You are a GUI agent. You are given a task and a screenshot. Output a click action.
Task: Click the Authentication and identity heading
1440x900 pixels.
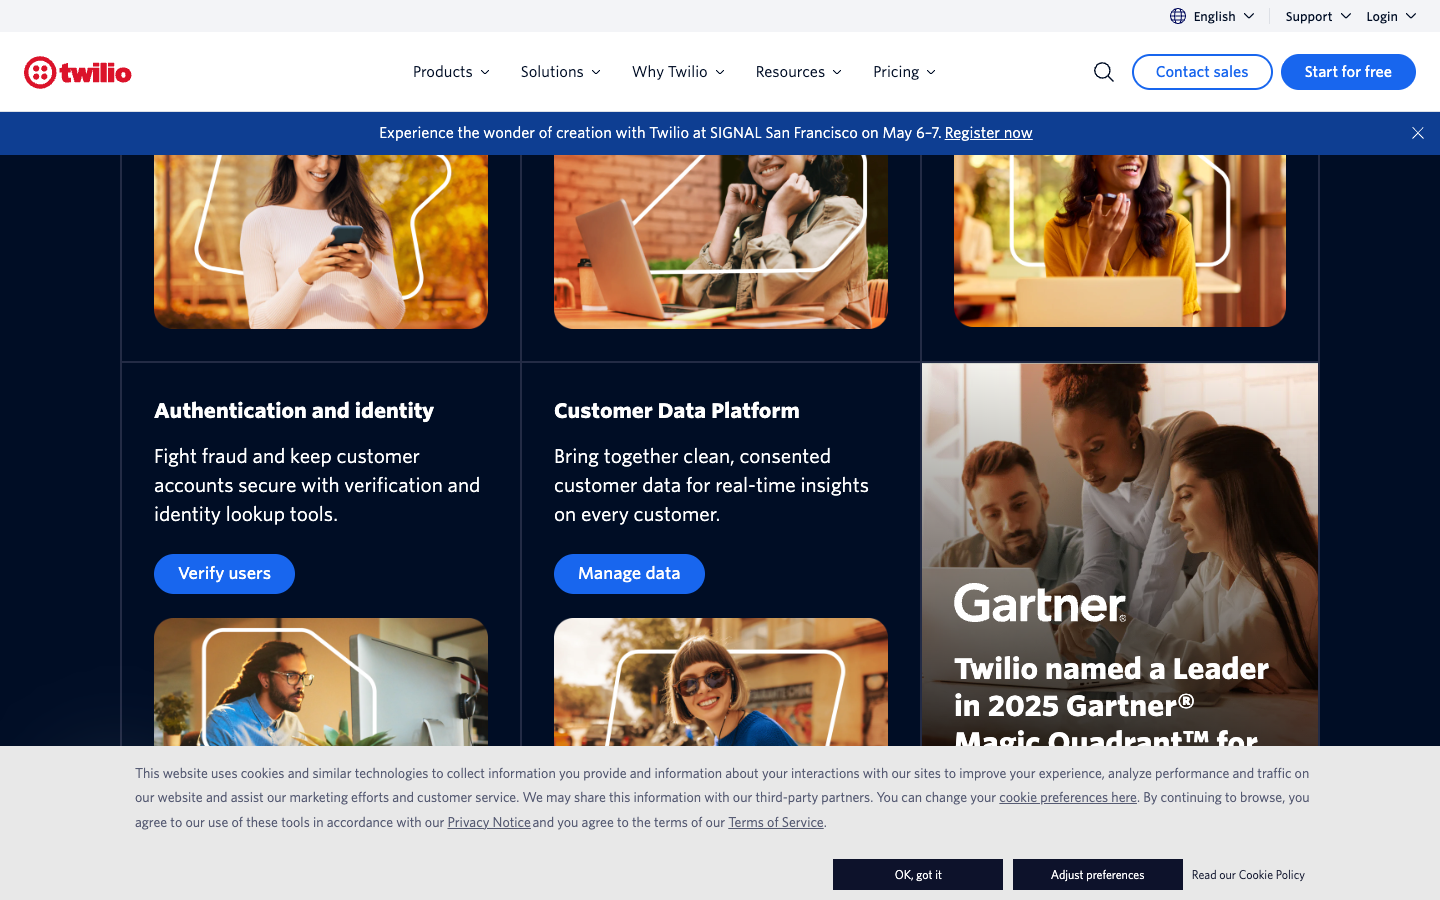click(x=294, y=411)
